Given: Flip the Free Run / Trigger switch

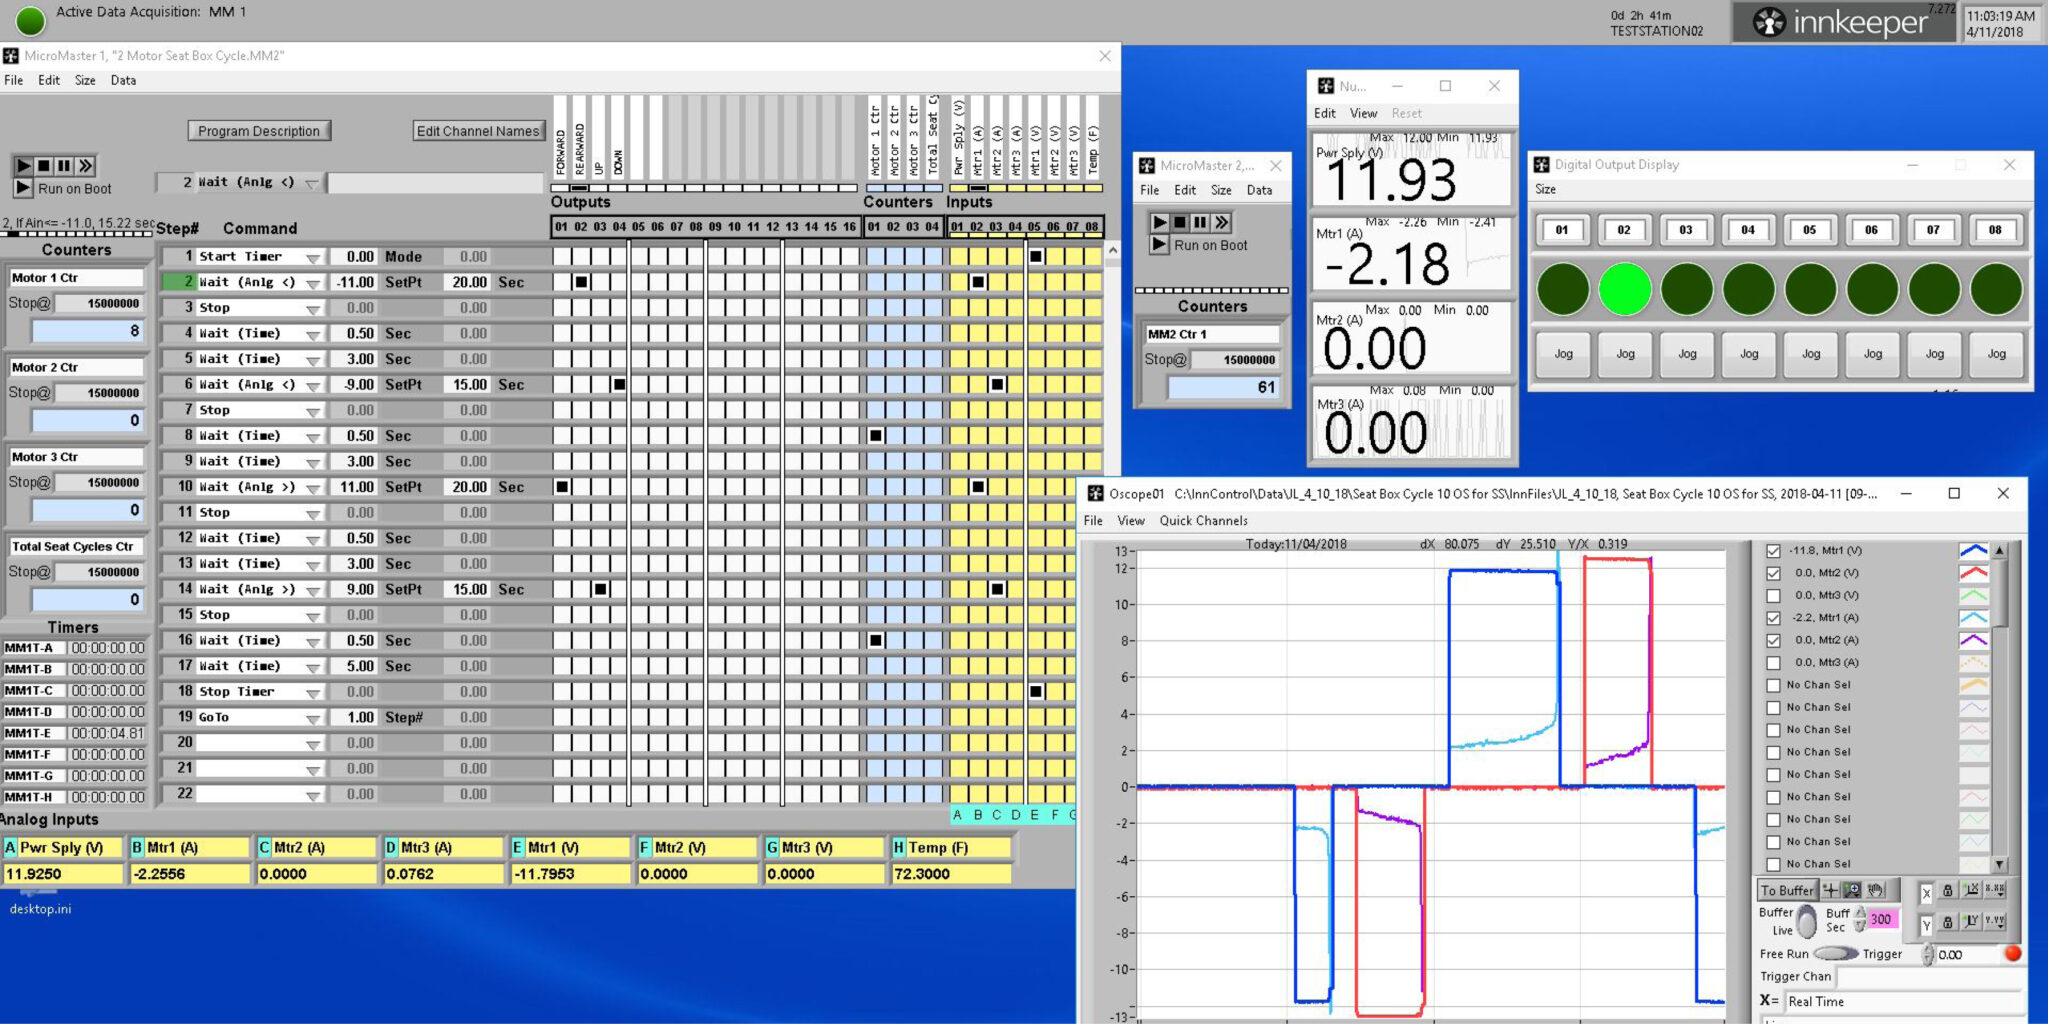Looking at the screenshot, I should pyautogui.click(x=1835, y=954).
